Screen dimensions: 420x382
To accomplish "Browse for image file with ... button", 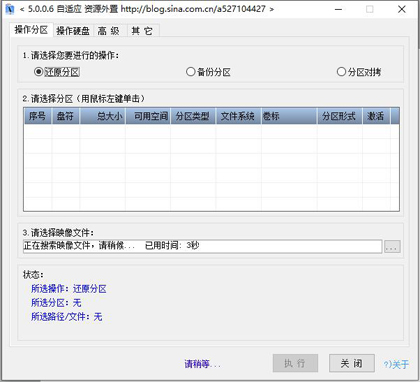I will [x=392, y=247].
